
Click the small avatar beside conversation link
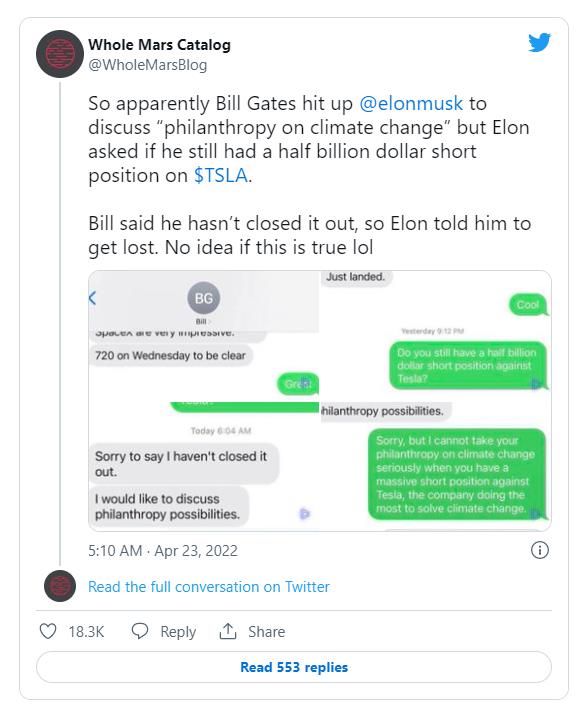click(60, 586)
